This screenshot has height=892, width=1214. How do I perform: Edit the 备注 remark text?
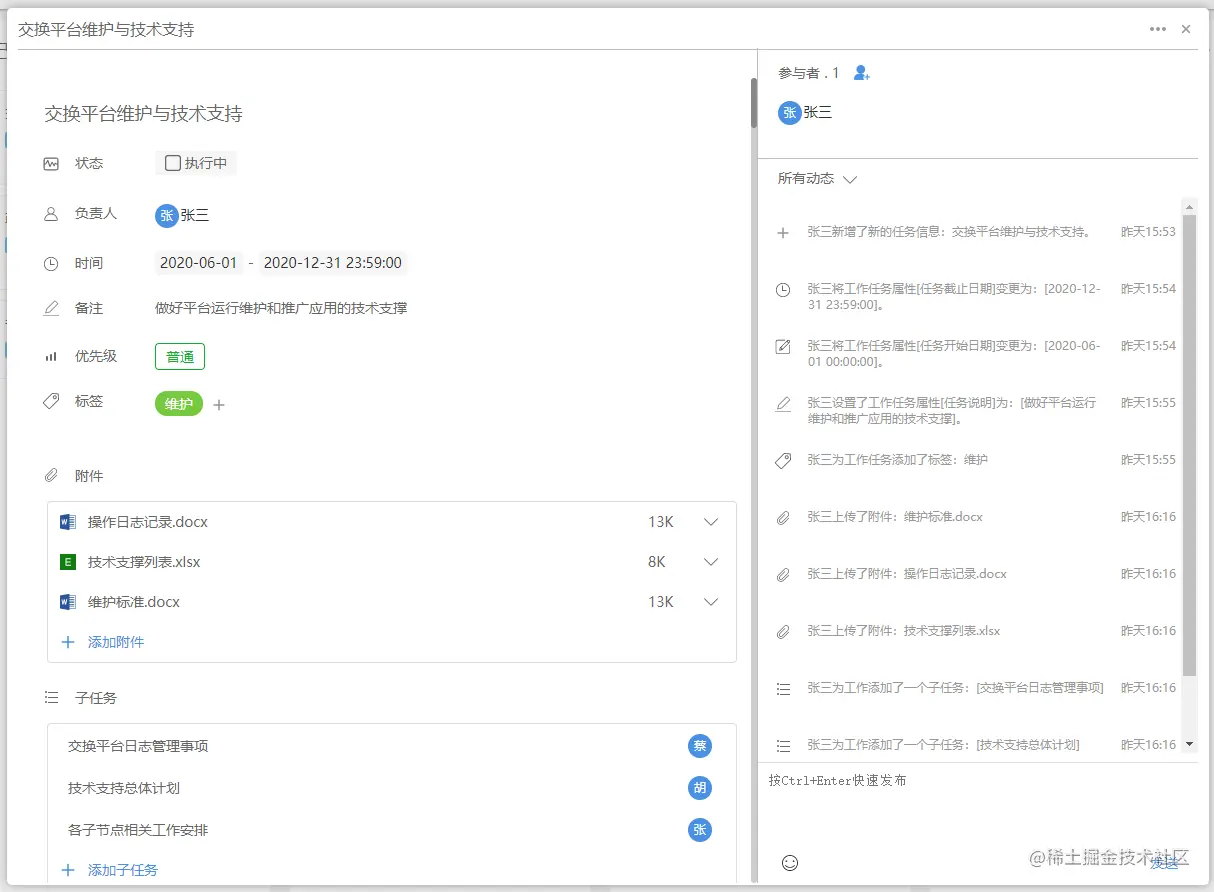pyautogui.click(x=281, y=308)
